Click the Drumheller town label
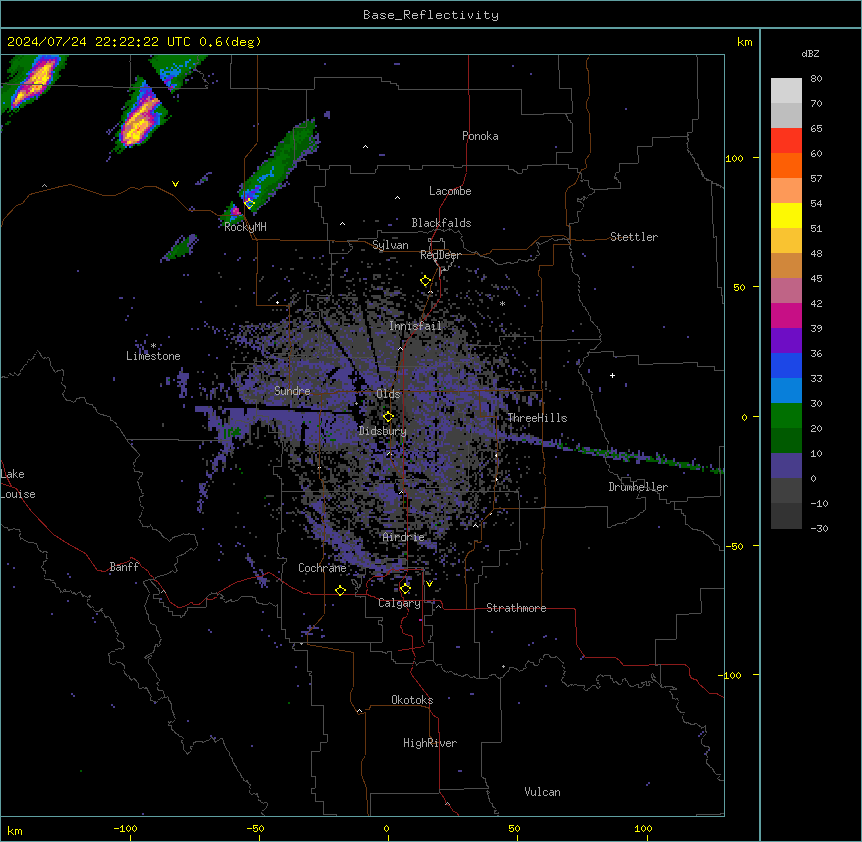 point(638,487)
